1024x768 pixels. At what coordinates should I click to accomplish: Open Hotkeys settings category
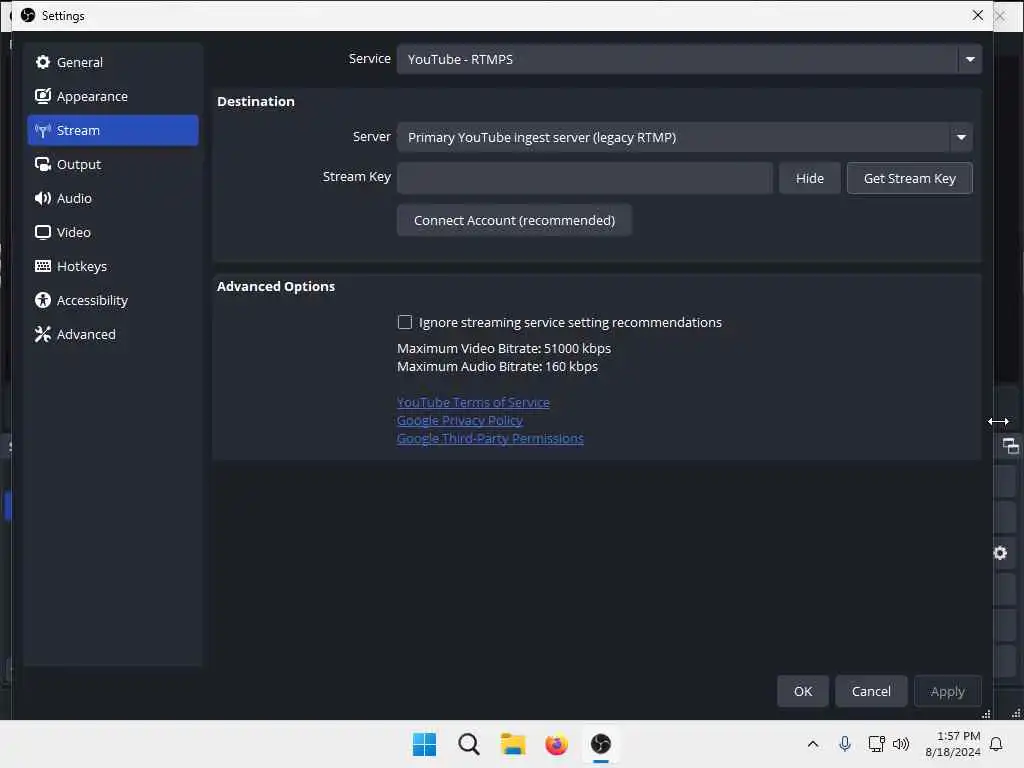click(x=112, y=266)
